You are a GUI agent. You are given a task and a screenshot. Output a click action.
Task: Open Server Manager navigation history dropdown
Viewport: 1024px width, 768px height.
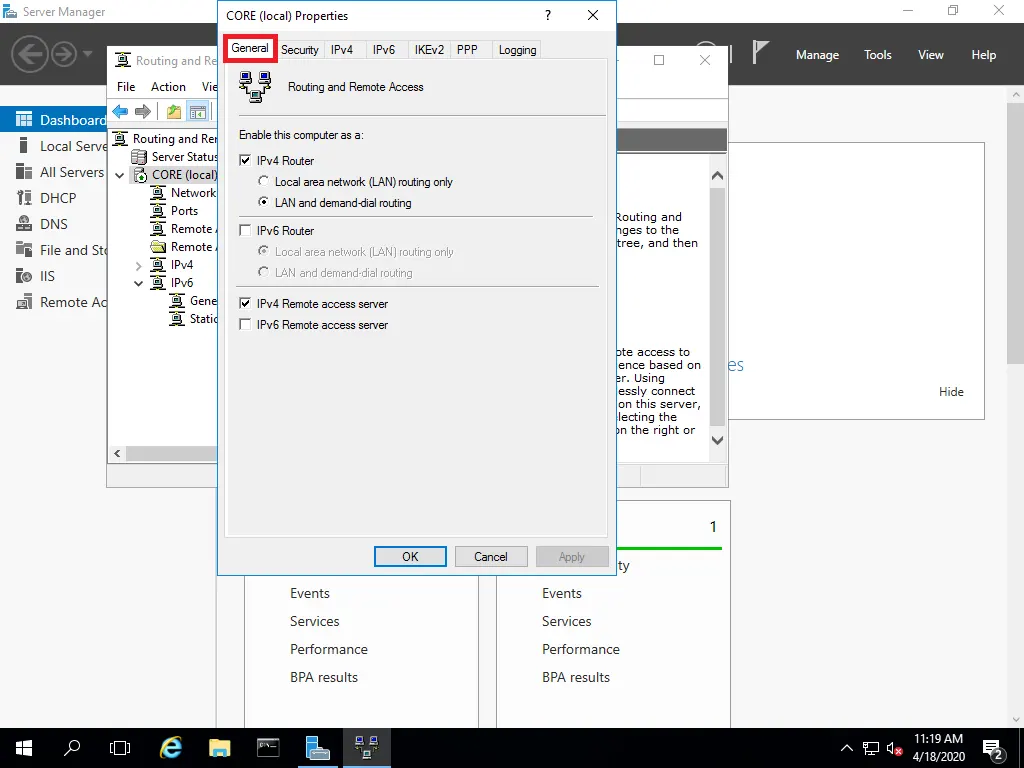[88, 54]
